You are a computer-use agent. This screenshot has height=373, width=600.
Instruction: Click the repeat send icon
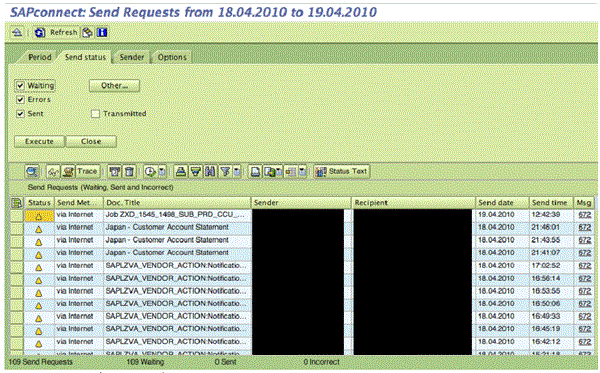pos(114,172)
